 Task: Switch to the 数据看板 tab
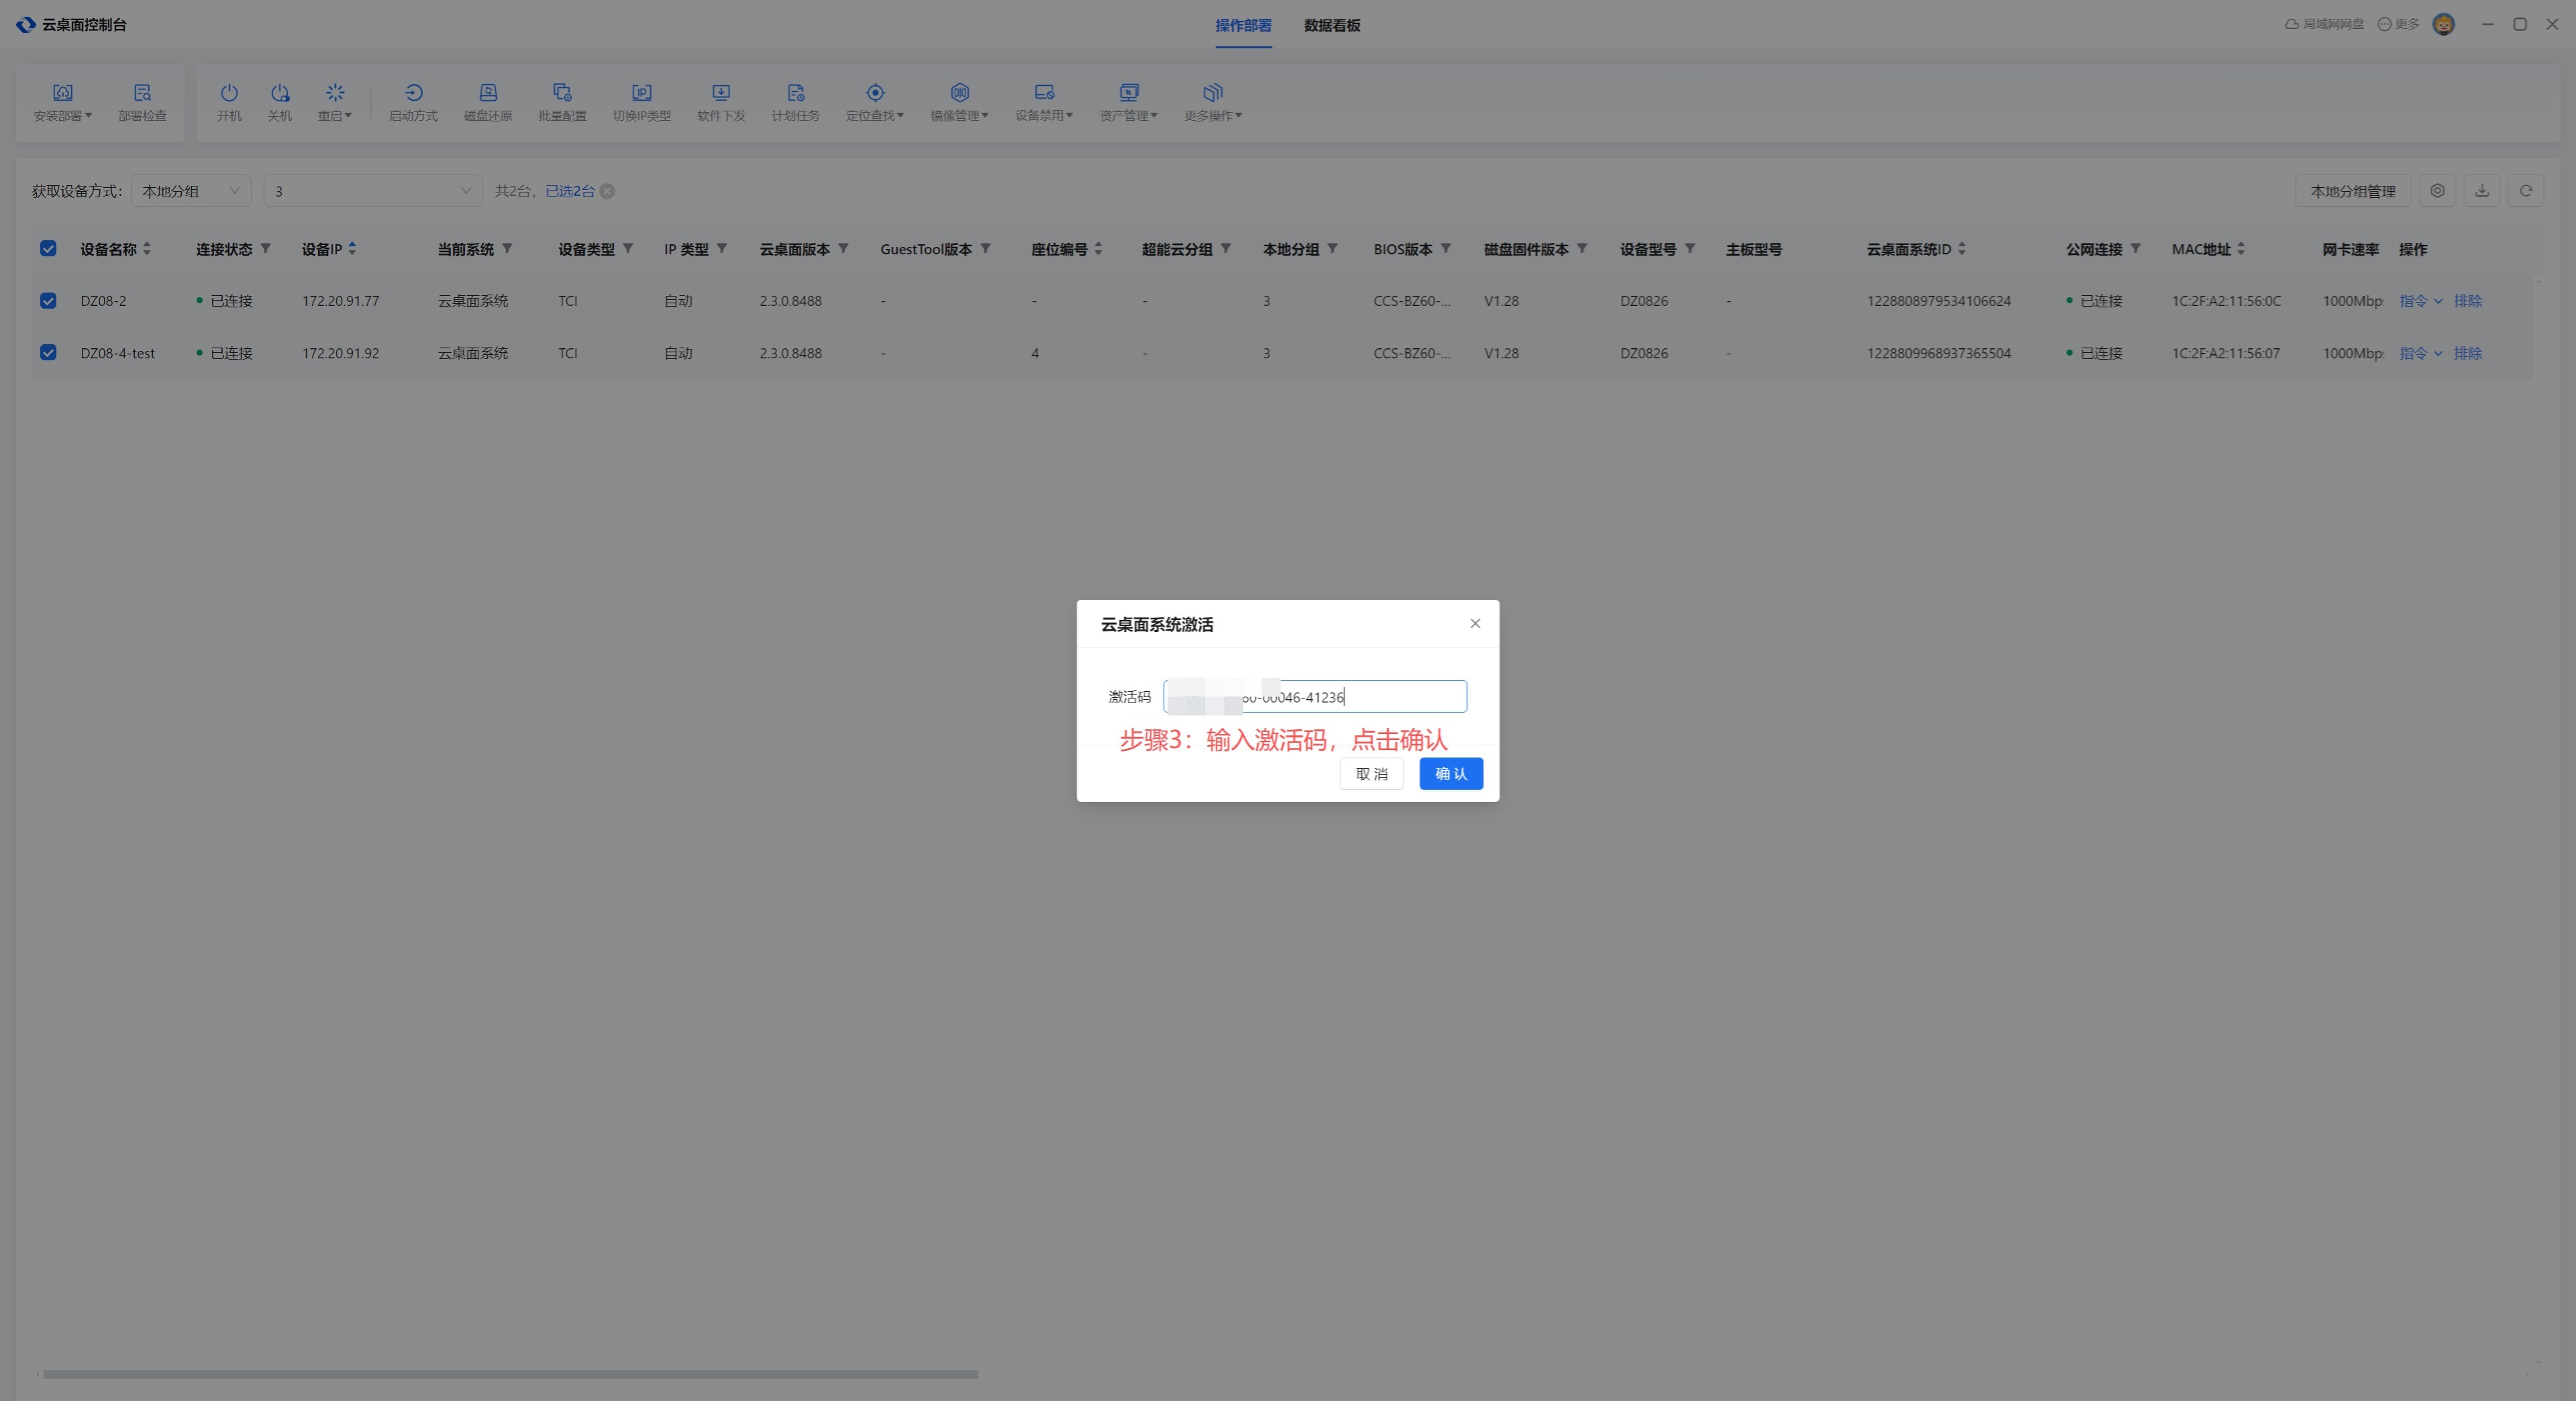click(1331, 25)
